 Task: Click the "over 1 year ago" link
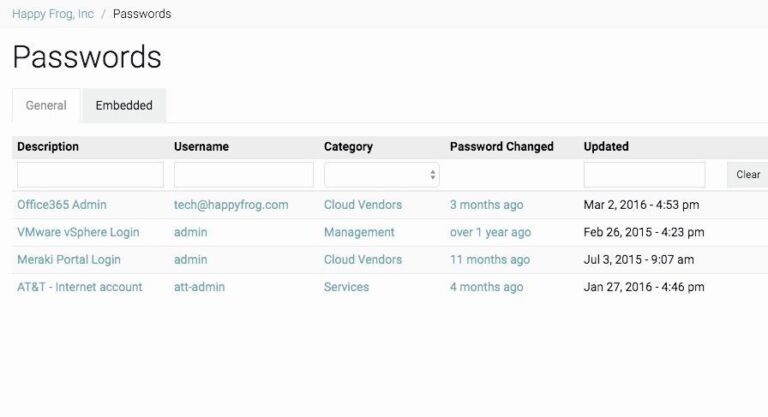(490, 232)
